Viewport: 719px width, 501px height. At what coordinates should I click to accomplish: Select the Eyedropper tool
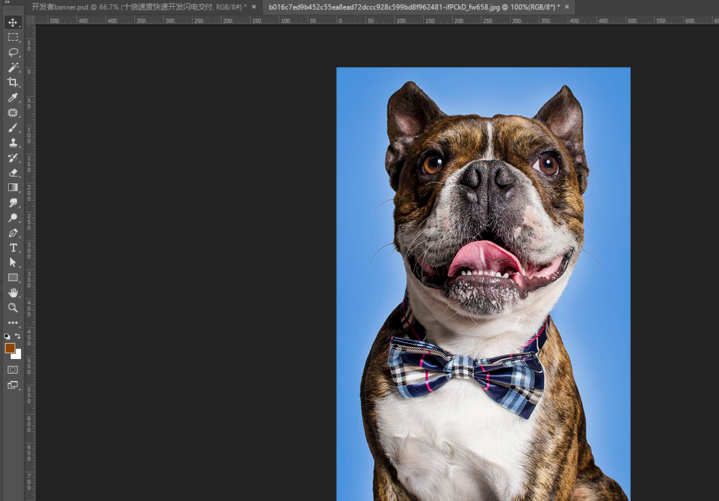(13, 97)
